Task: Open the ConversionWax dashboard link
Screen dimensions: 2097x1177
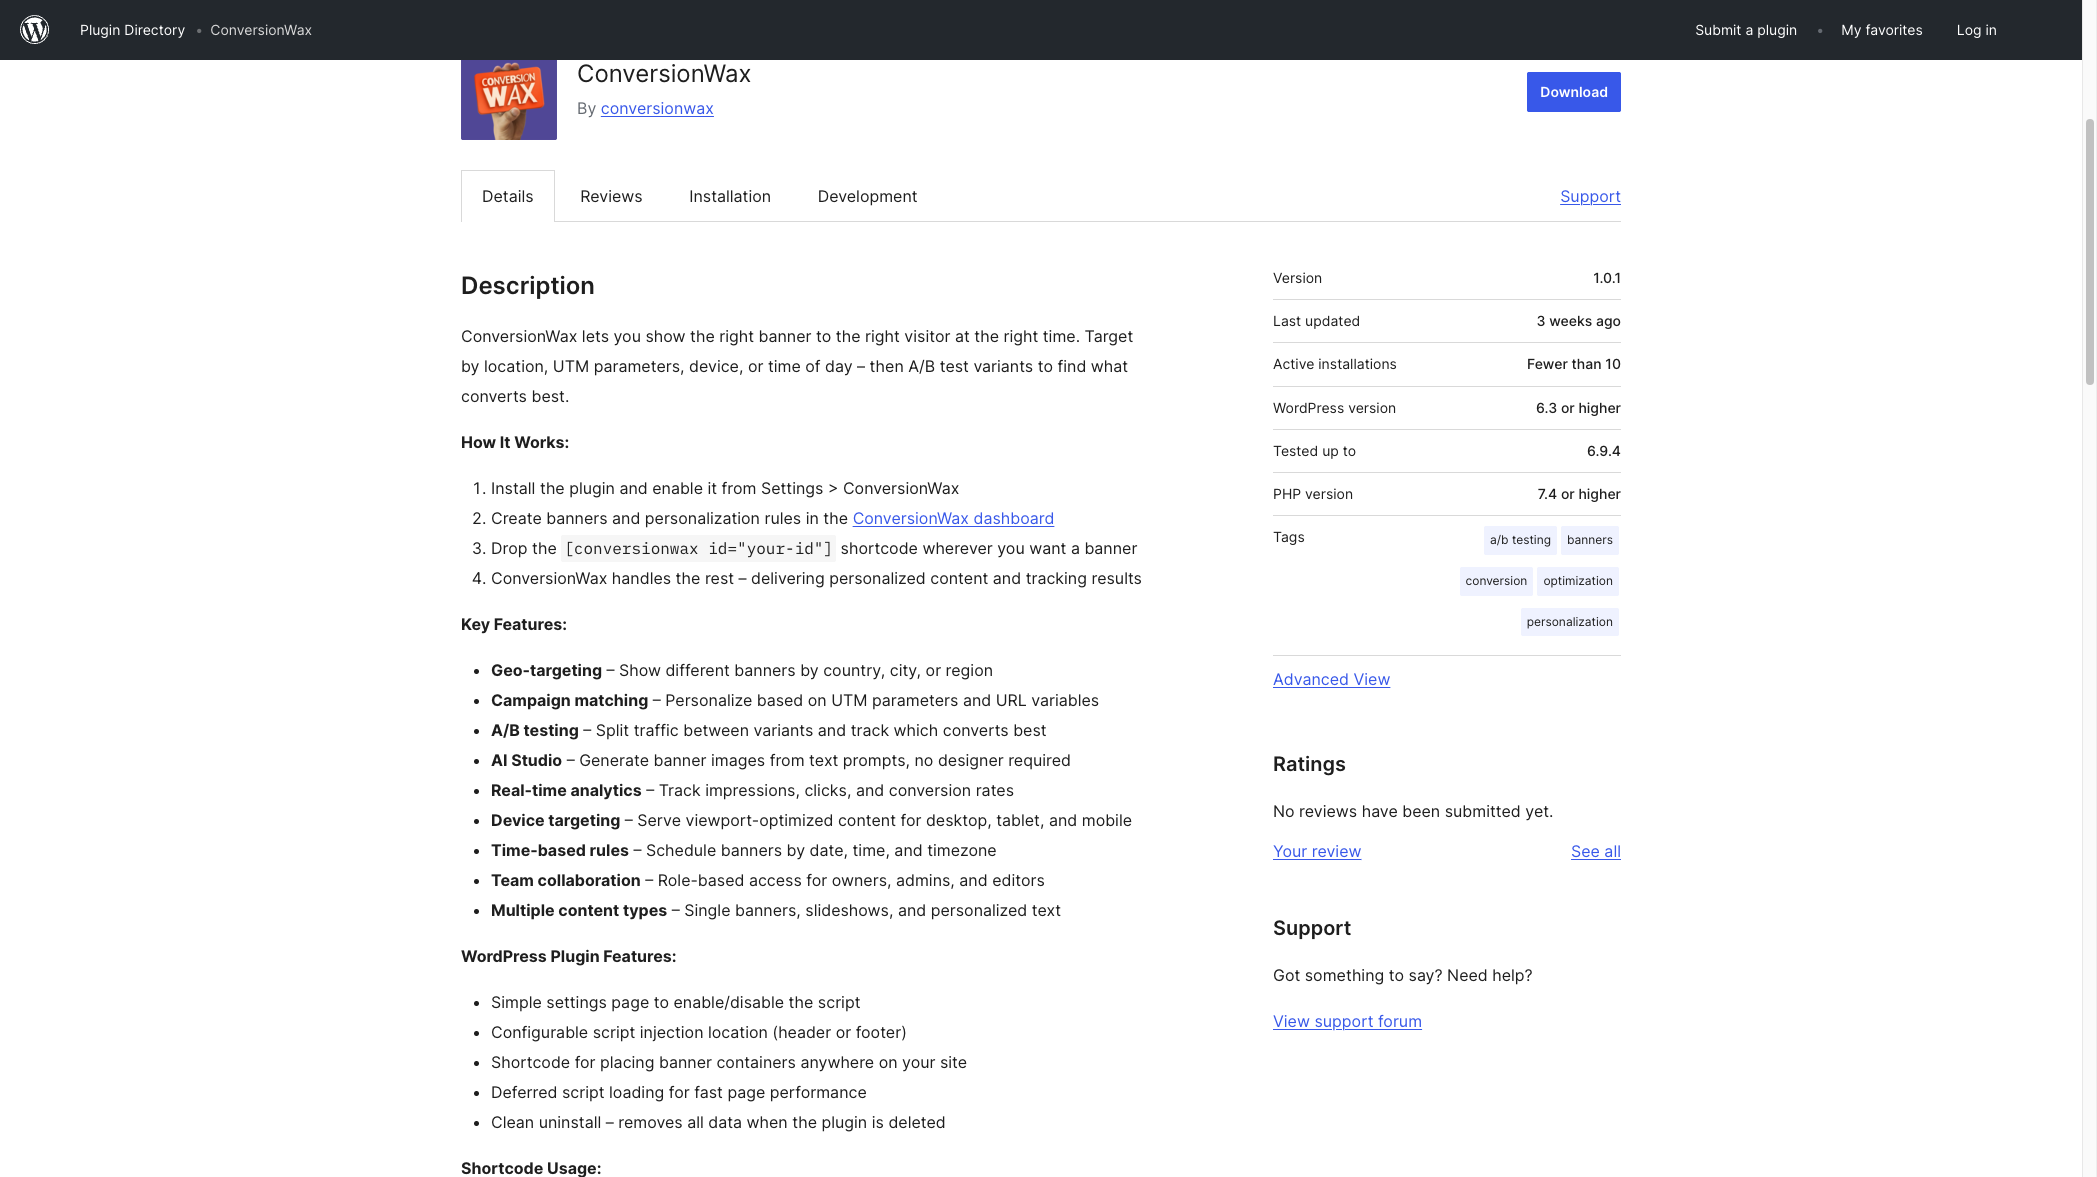Action: click(952, 518)
